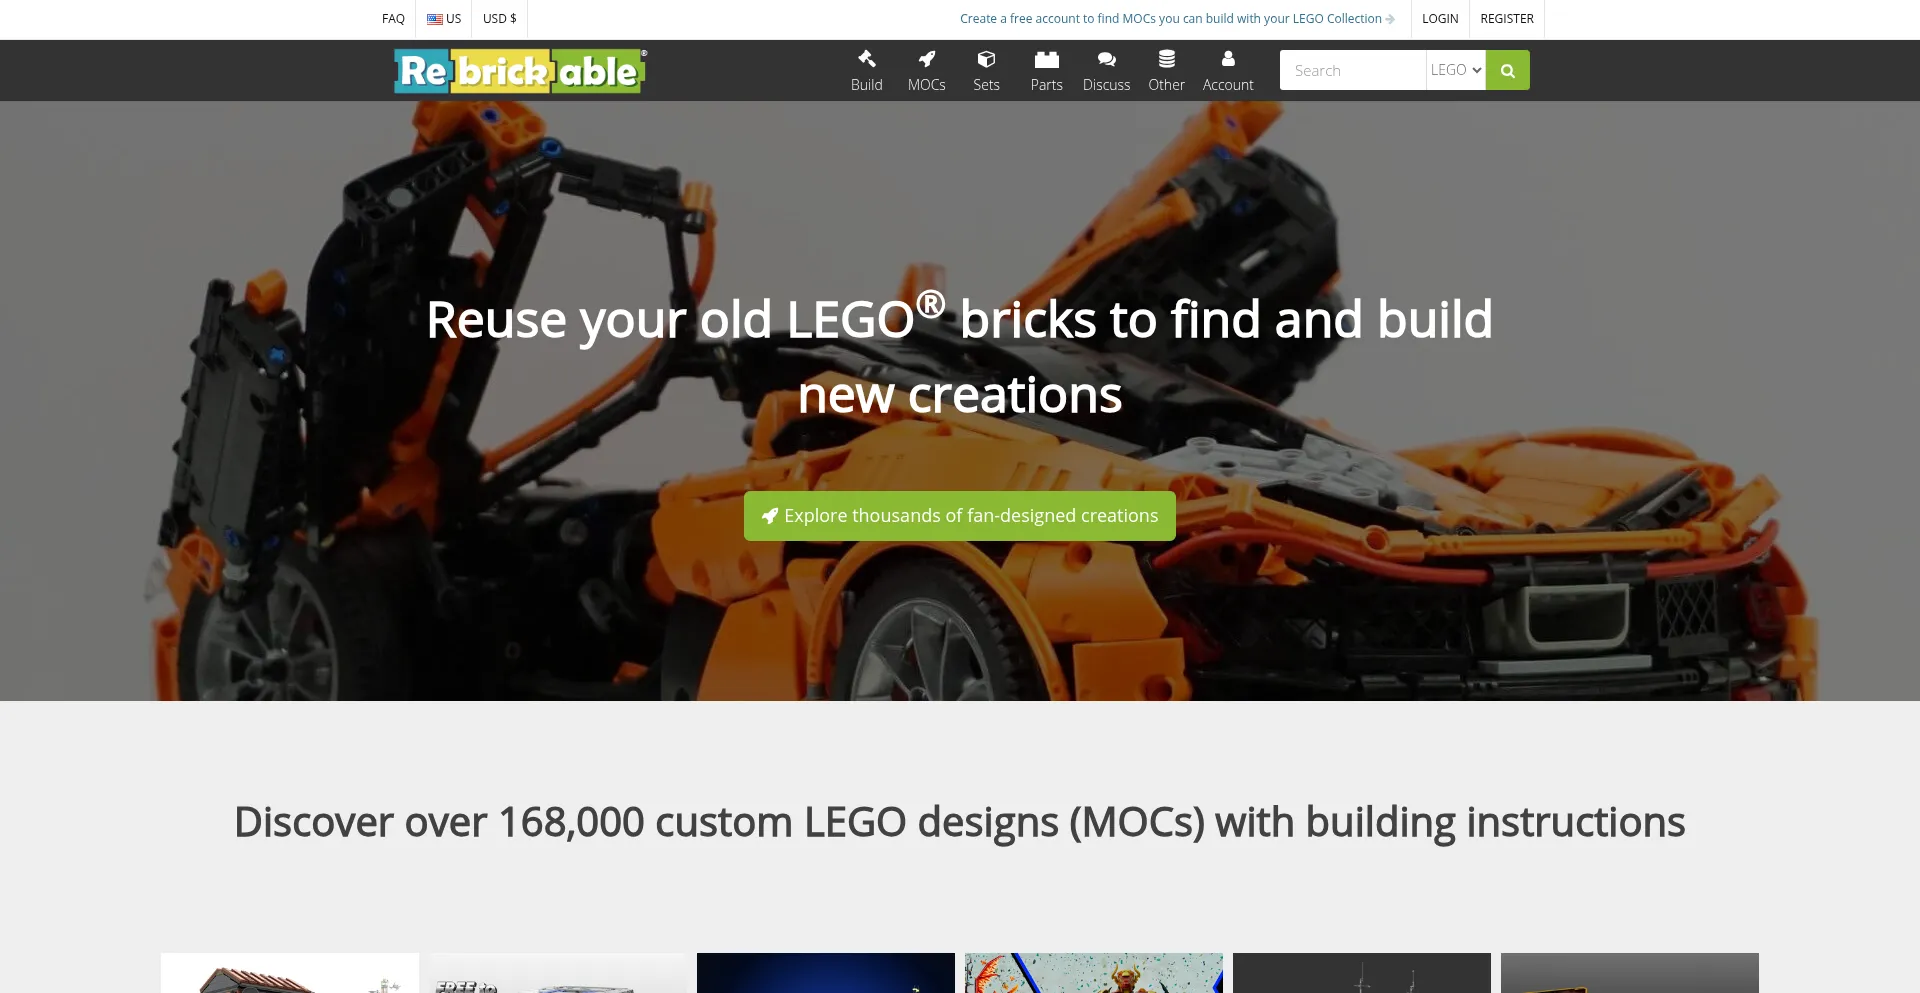Open the Parts brick icon menu

[x=1046, y=71]
